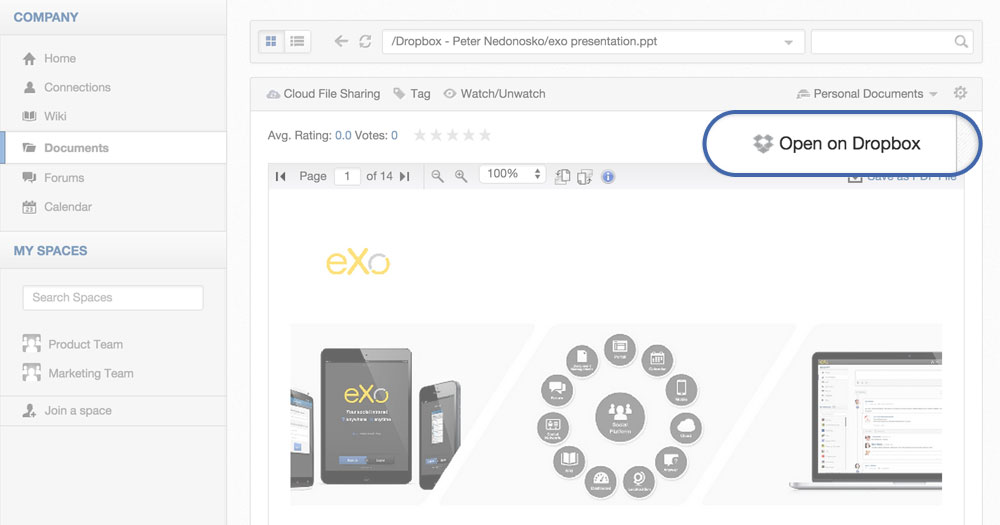Viewport: 1000px width, 525px height.
Task: Switch to list view icon
Action: 297,41
